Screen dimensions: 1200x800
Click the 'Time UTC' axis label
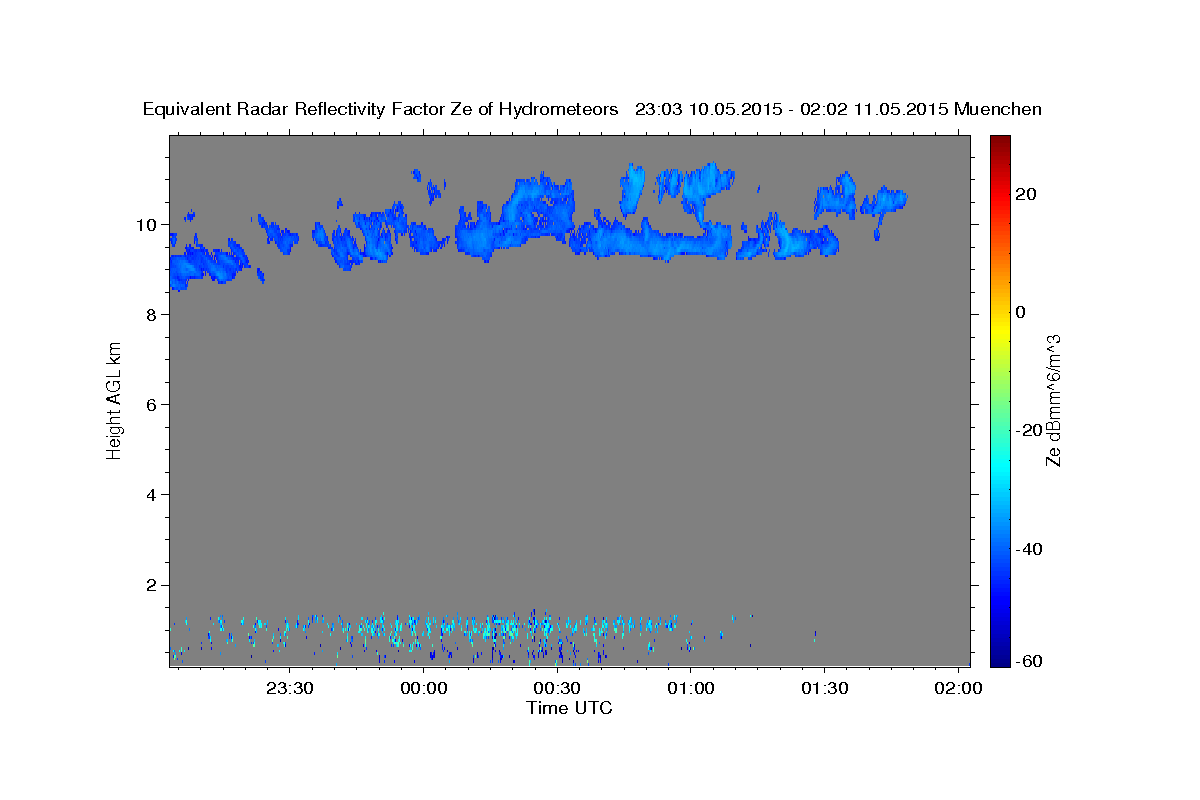point(569,708)
